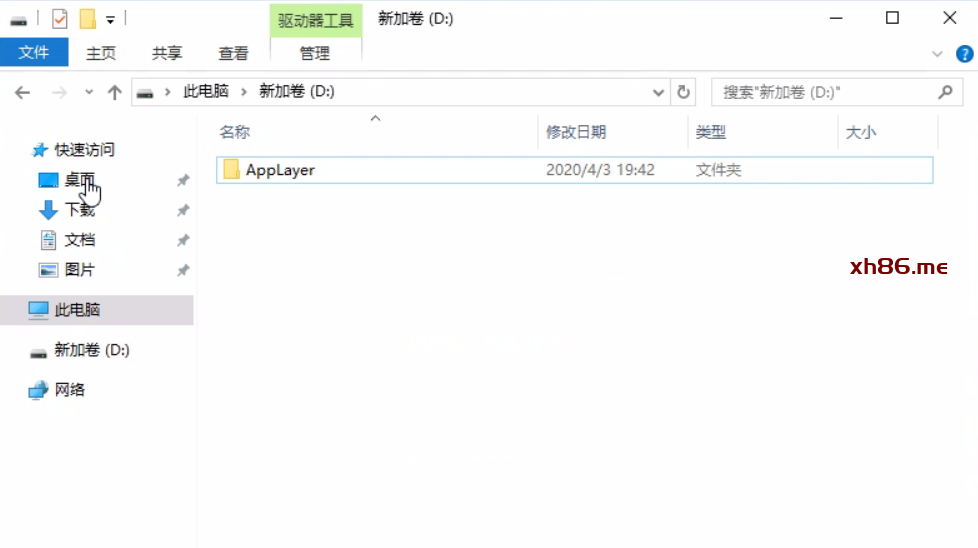Expand the address bar history dropdown

pos(658,92)
